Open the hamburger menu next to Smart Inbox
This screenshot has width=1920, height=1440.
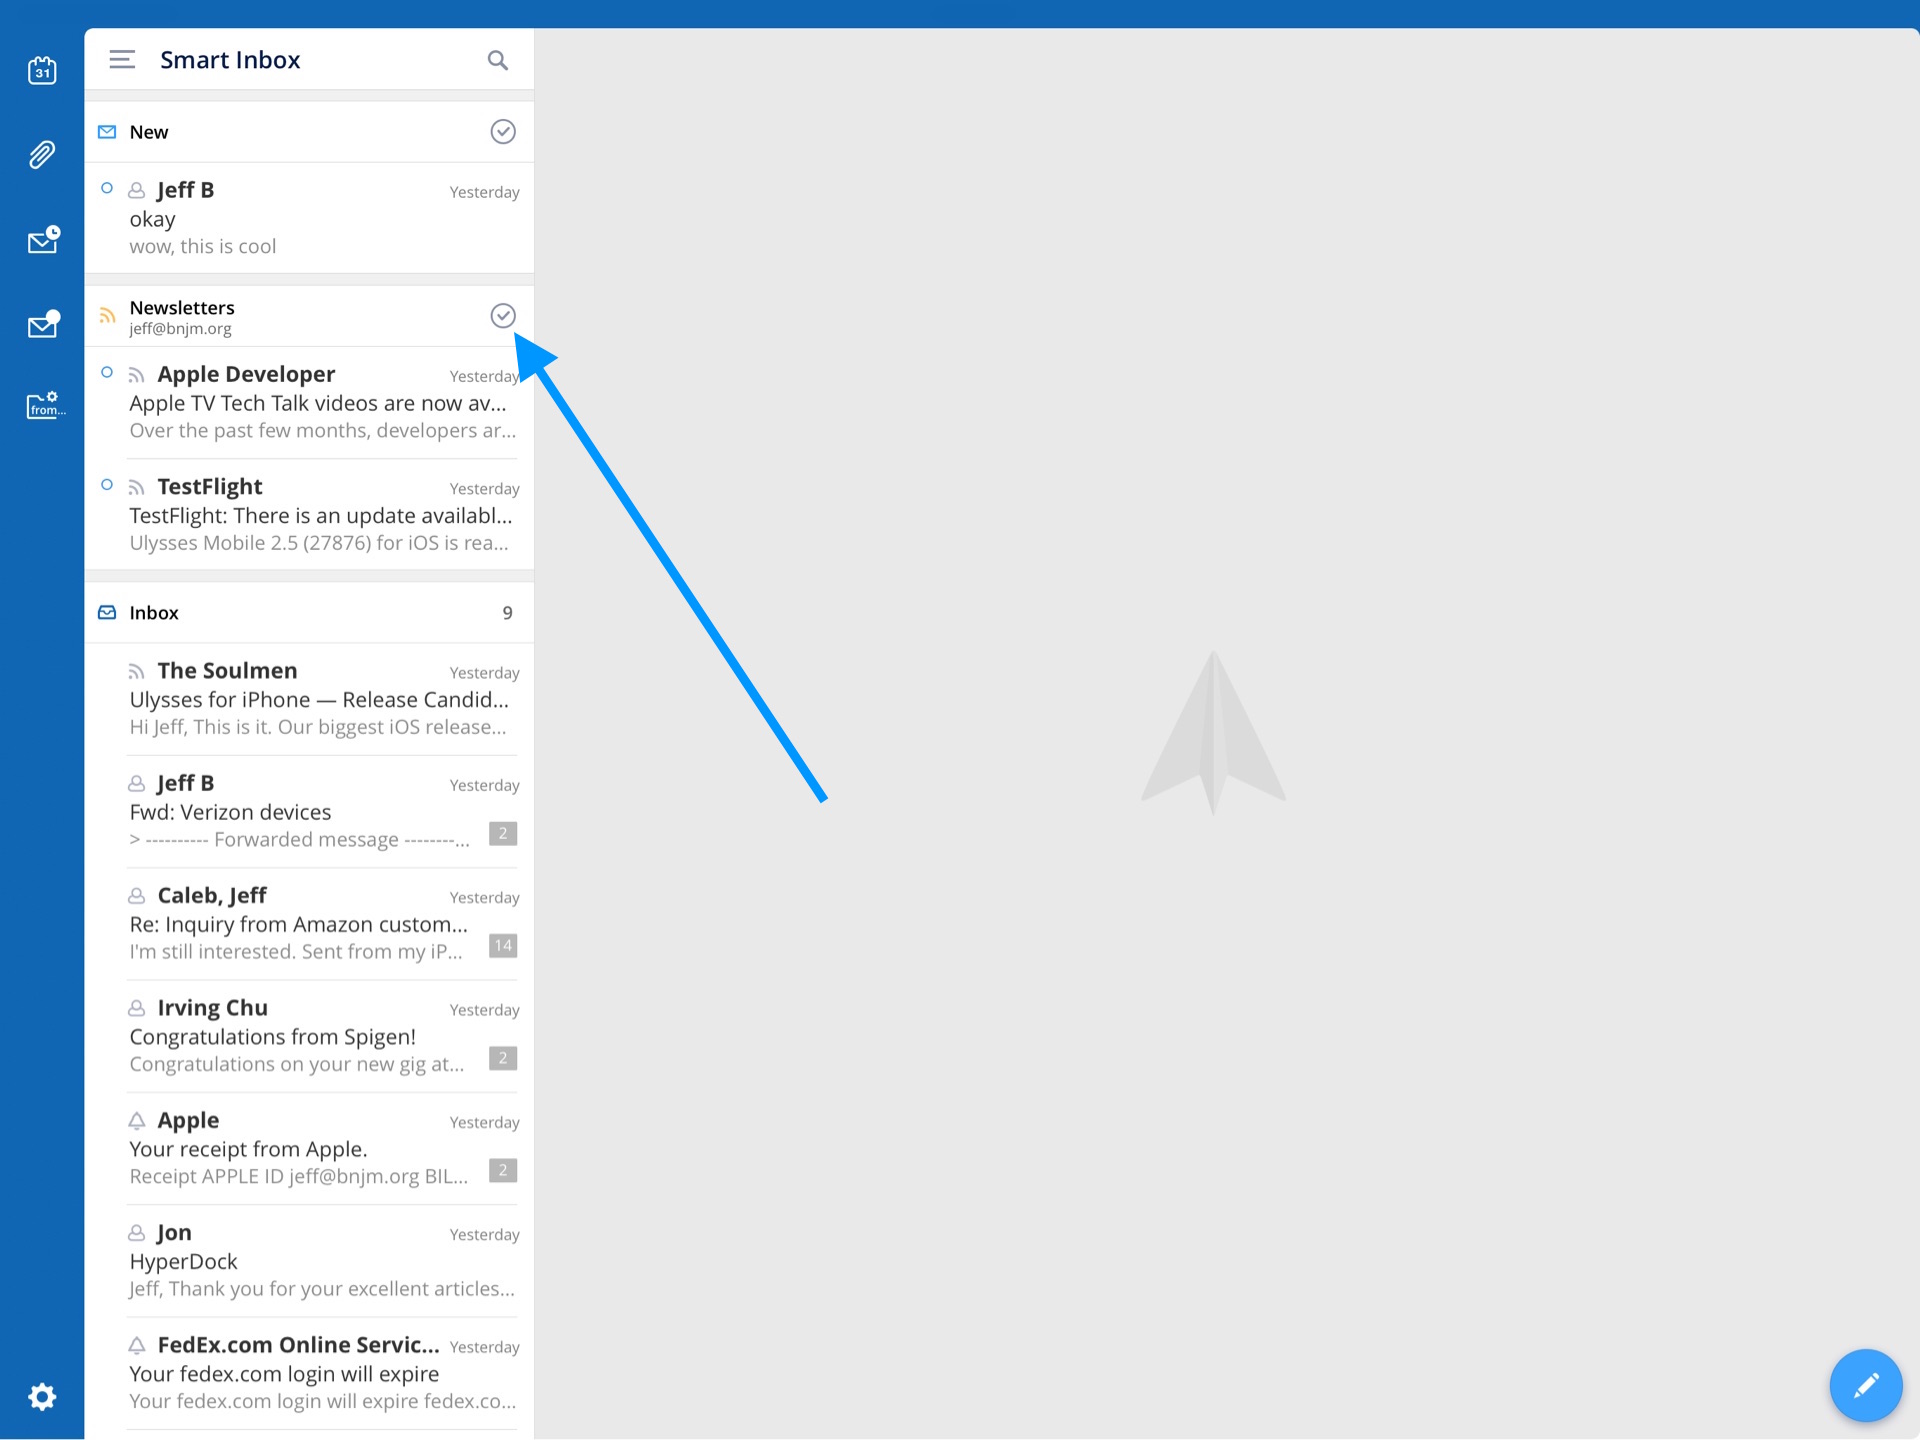(x=122, y=60)
